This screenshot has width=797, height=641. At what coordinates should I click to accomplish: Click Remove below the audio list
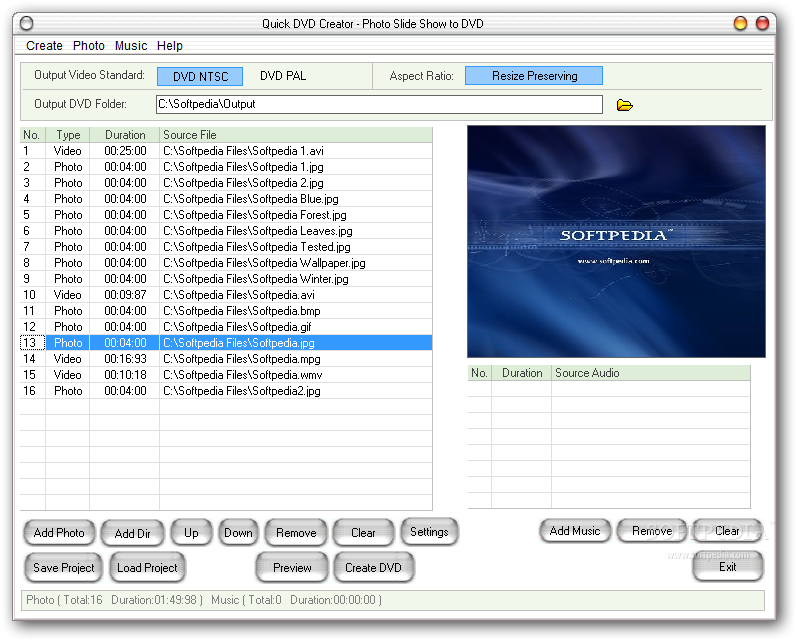(652, 531)
